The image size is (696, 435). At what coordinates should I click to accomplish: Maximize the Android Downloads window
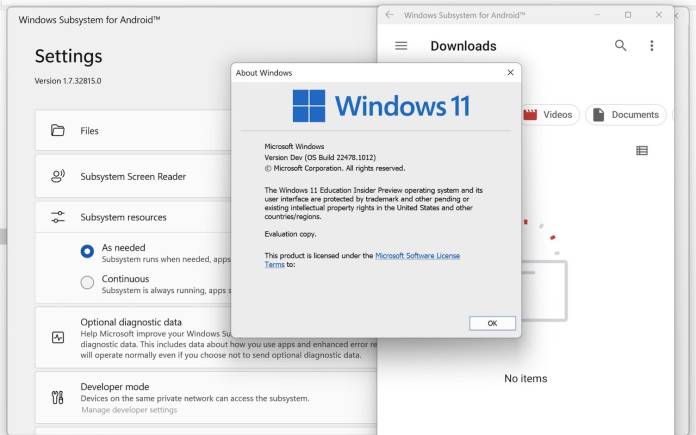[x=628, y=15]
